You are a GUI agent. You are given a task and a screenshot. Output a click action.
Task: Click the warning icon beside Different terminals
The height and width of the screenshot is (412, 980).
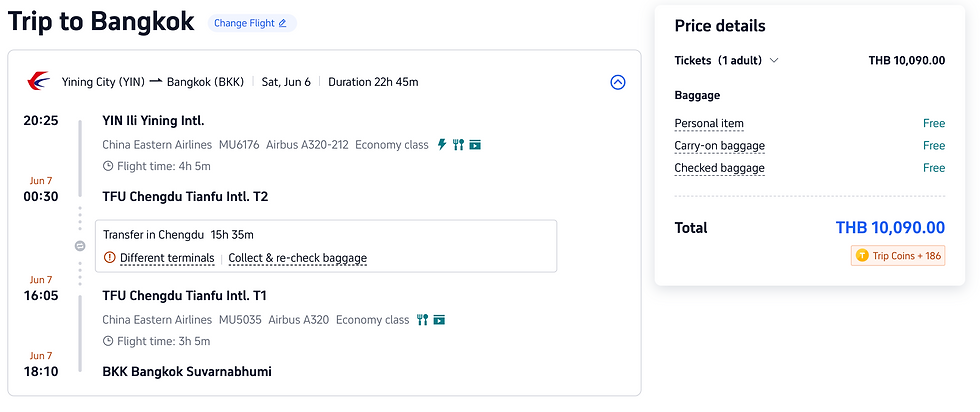[x=110, y=258]
